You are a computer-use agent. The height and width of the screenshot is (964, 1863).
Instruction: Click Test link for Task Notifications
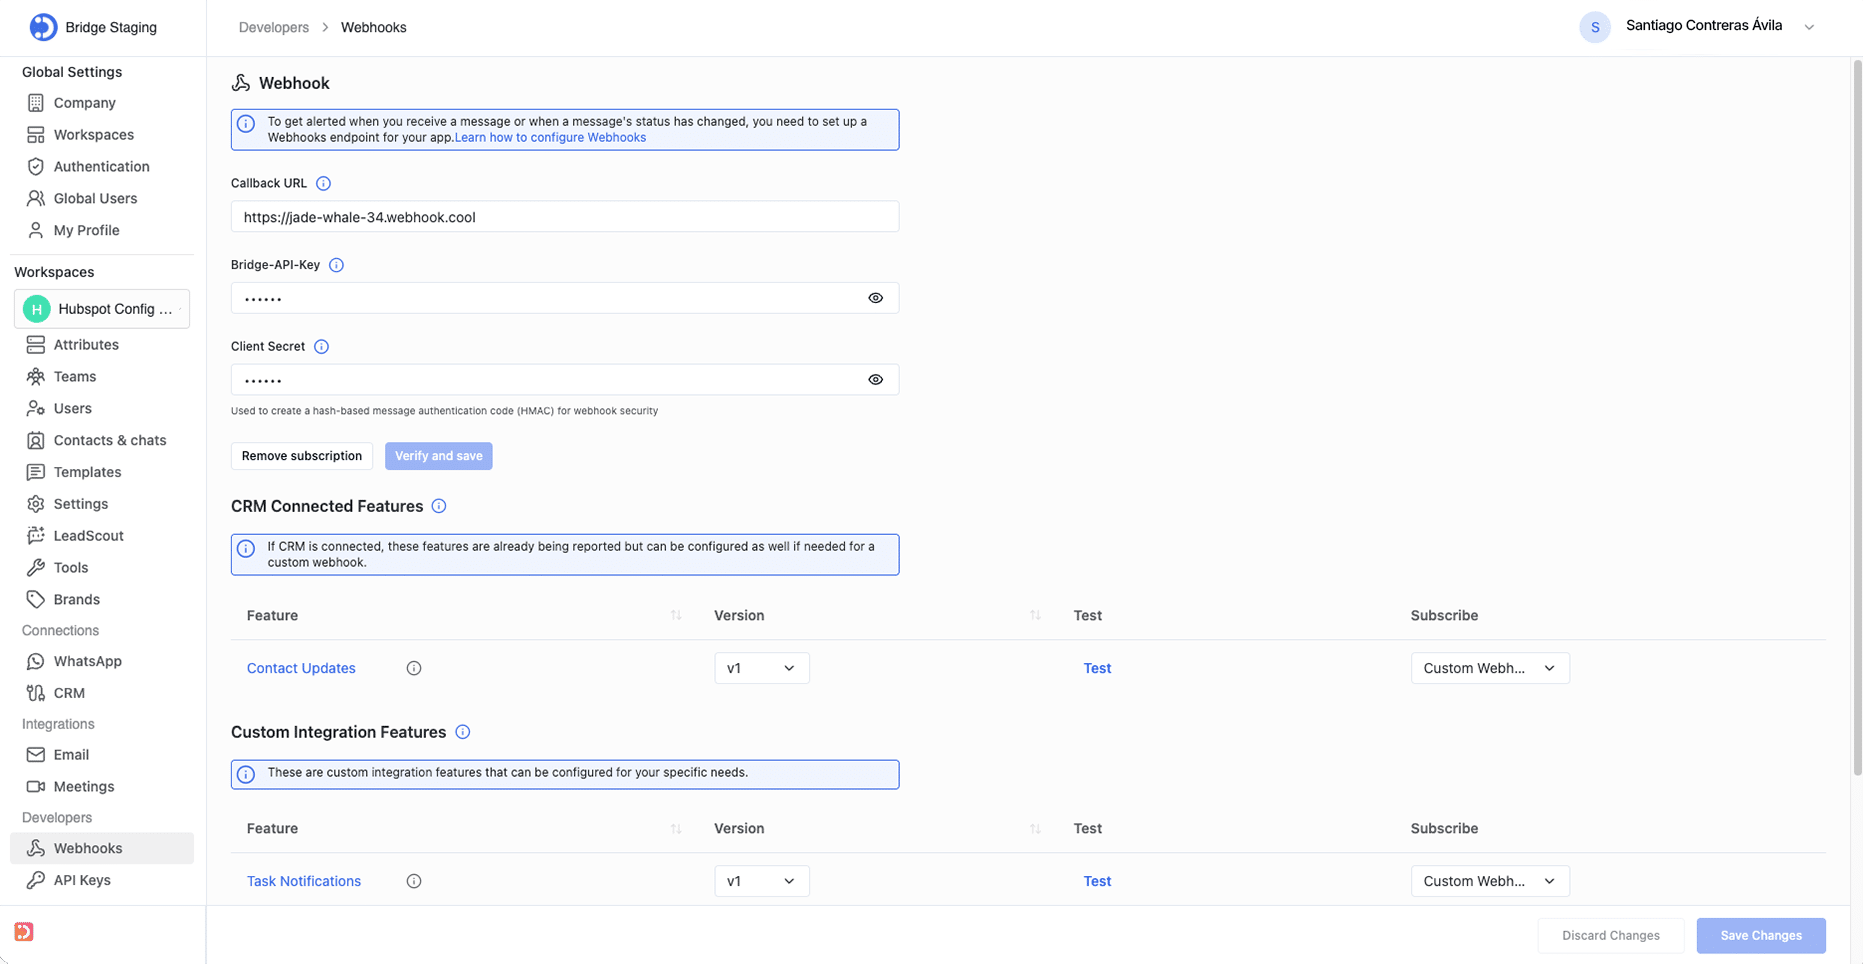(1097, 881)
